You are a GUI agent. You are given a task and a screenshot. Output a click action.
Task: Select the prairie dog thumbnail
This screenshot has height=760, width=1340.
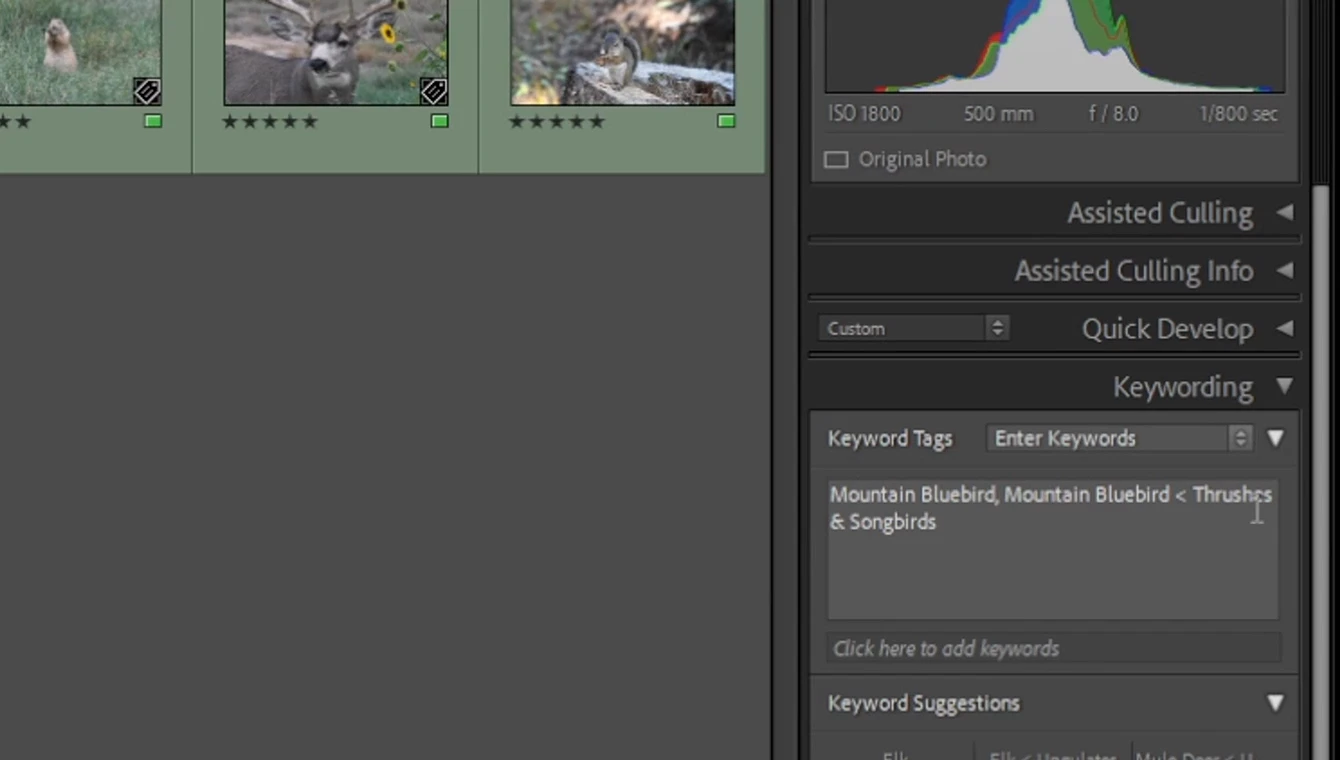pyautogui.click(x=80, y=52)
